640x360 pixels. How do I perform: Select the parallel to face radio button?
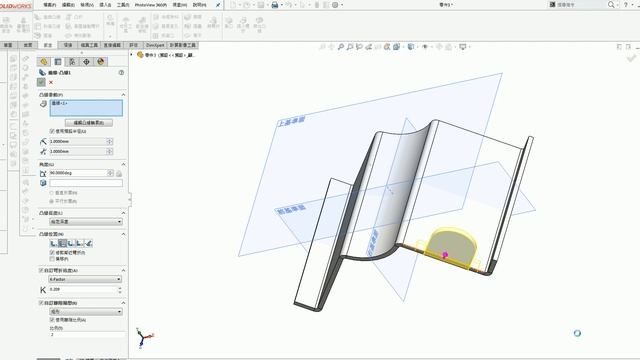pyautogui.click(x=51, y=201)
